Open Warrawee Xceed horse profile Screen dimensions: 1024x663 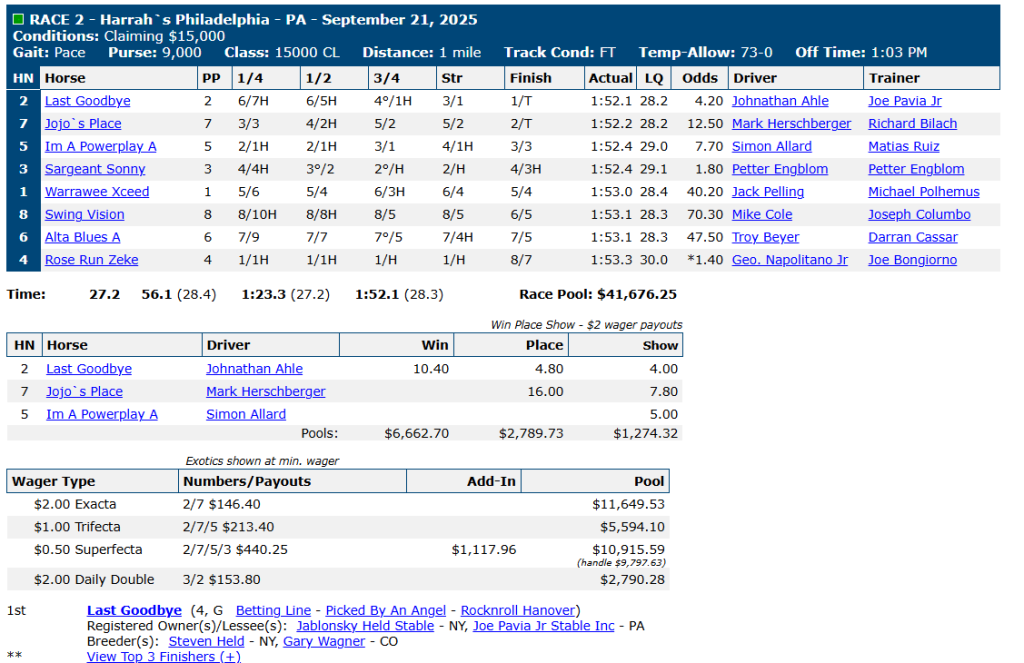[97, 192]
